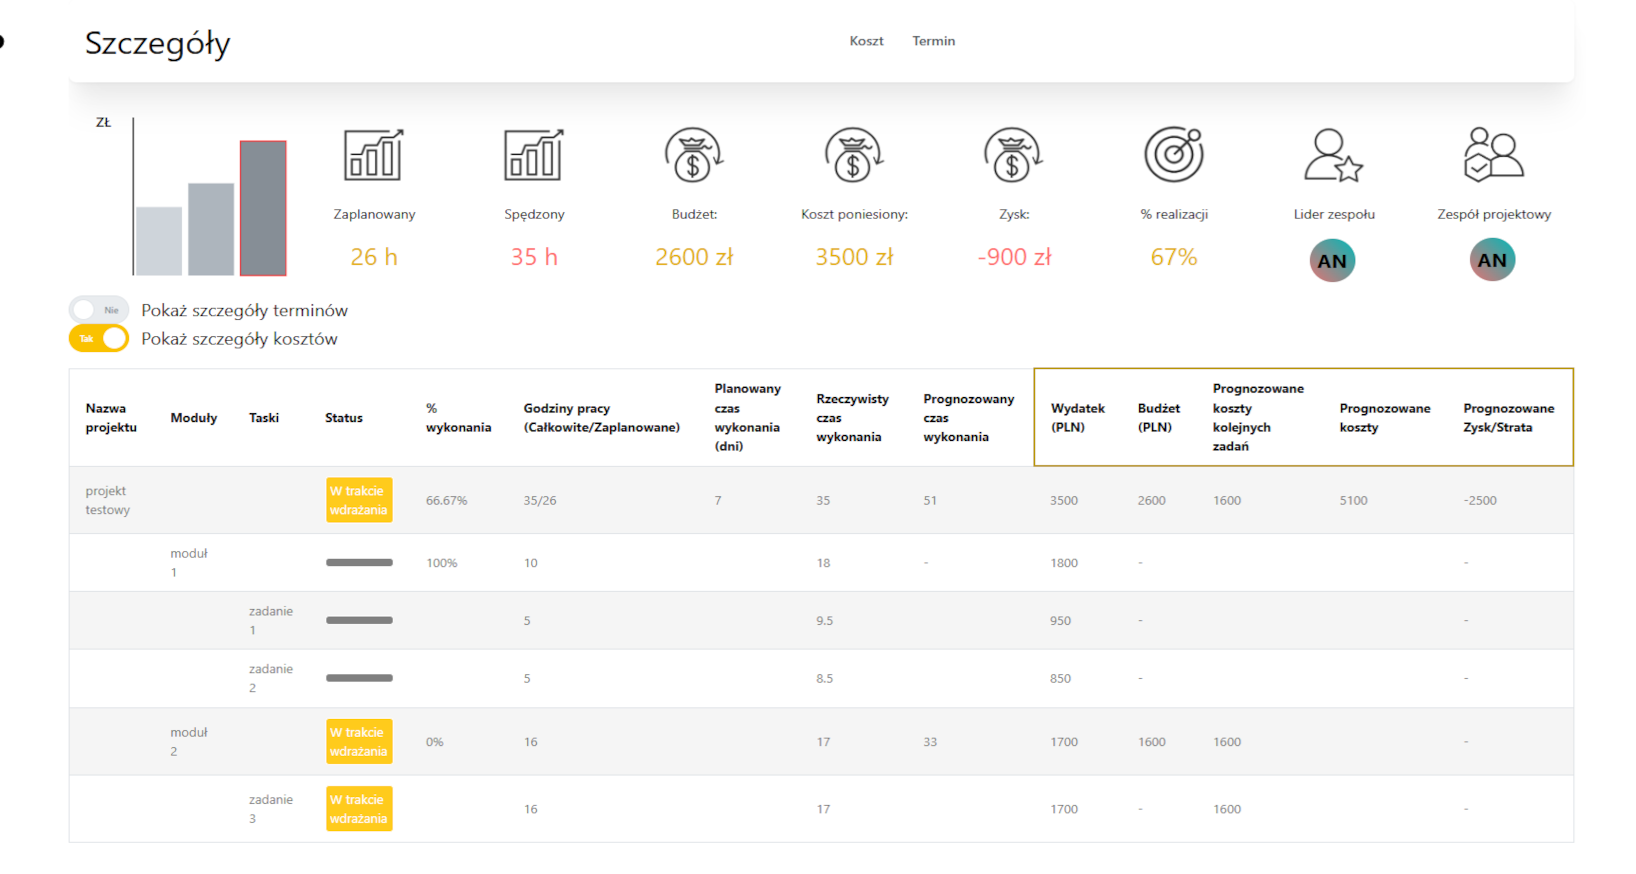The width and height of the screenshot is (1636, 874).
Task: Click the '-2500' forecast loss value
Action: pos(1480,500)
